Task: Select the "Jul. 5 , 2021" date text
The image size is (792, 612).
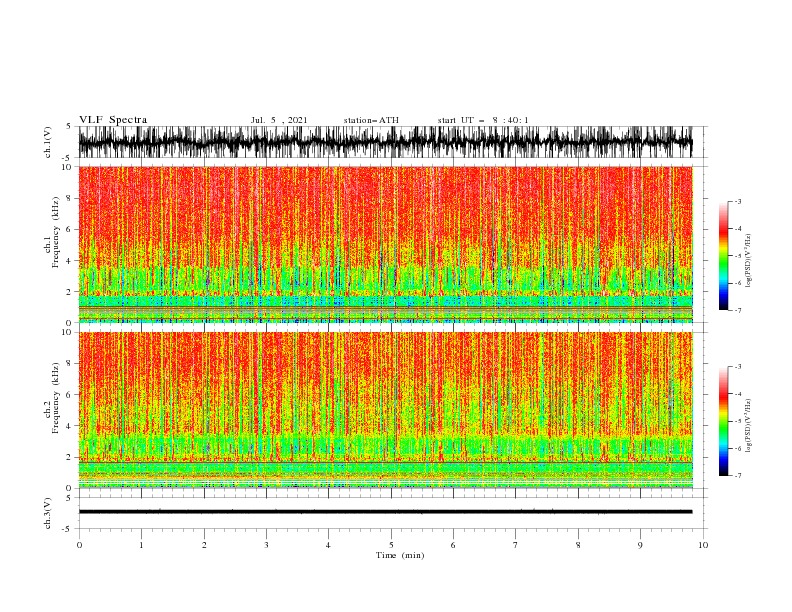Action: [279, 120]
